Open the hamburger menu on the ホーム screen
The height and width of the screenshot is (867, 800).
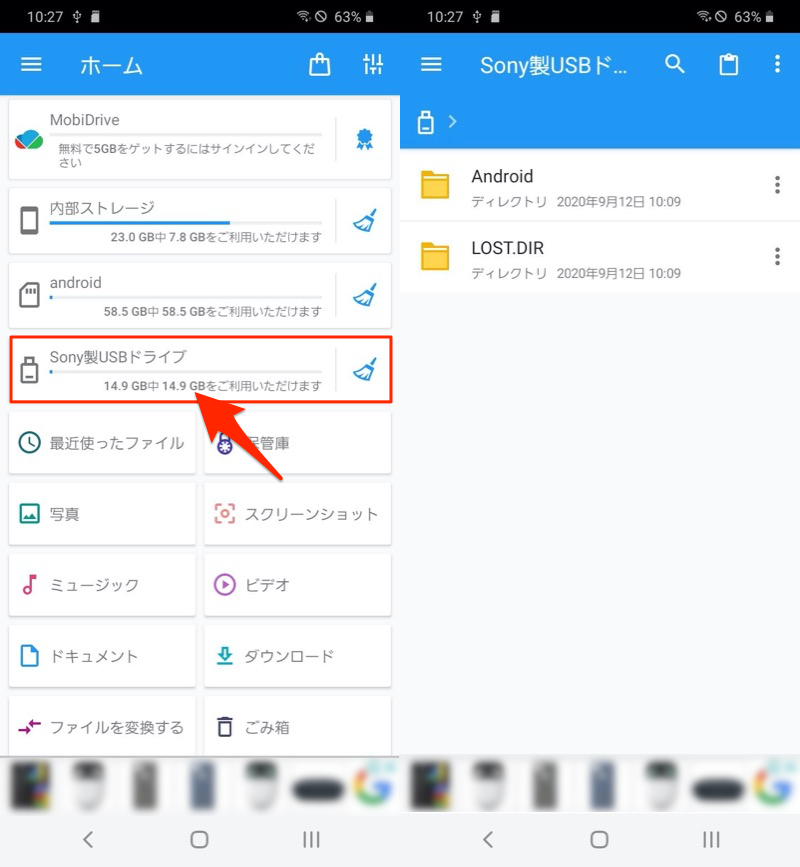click(32, 65)
